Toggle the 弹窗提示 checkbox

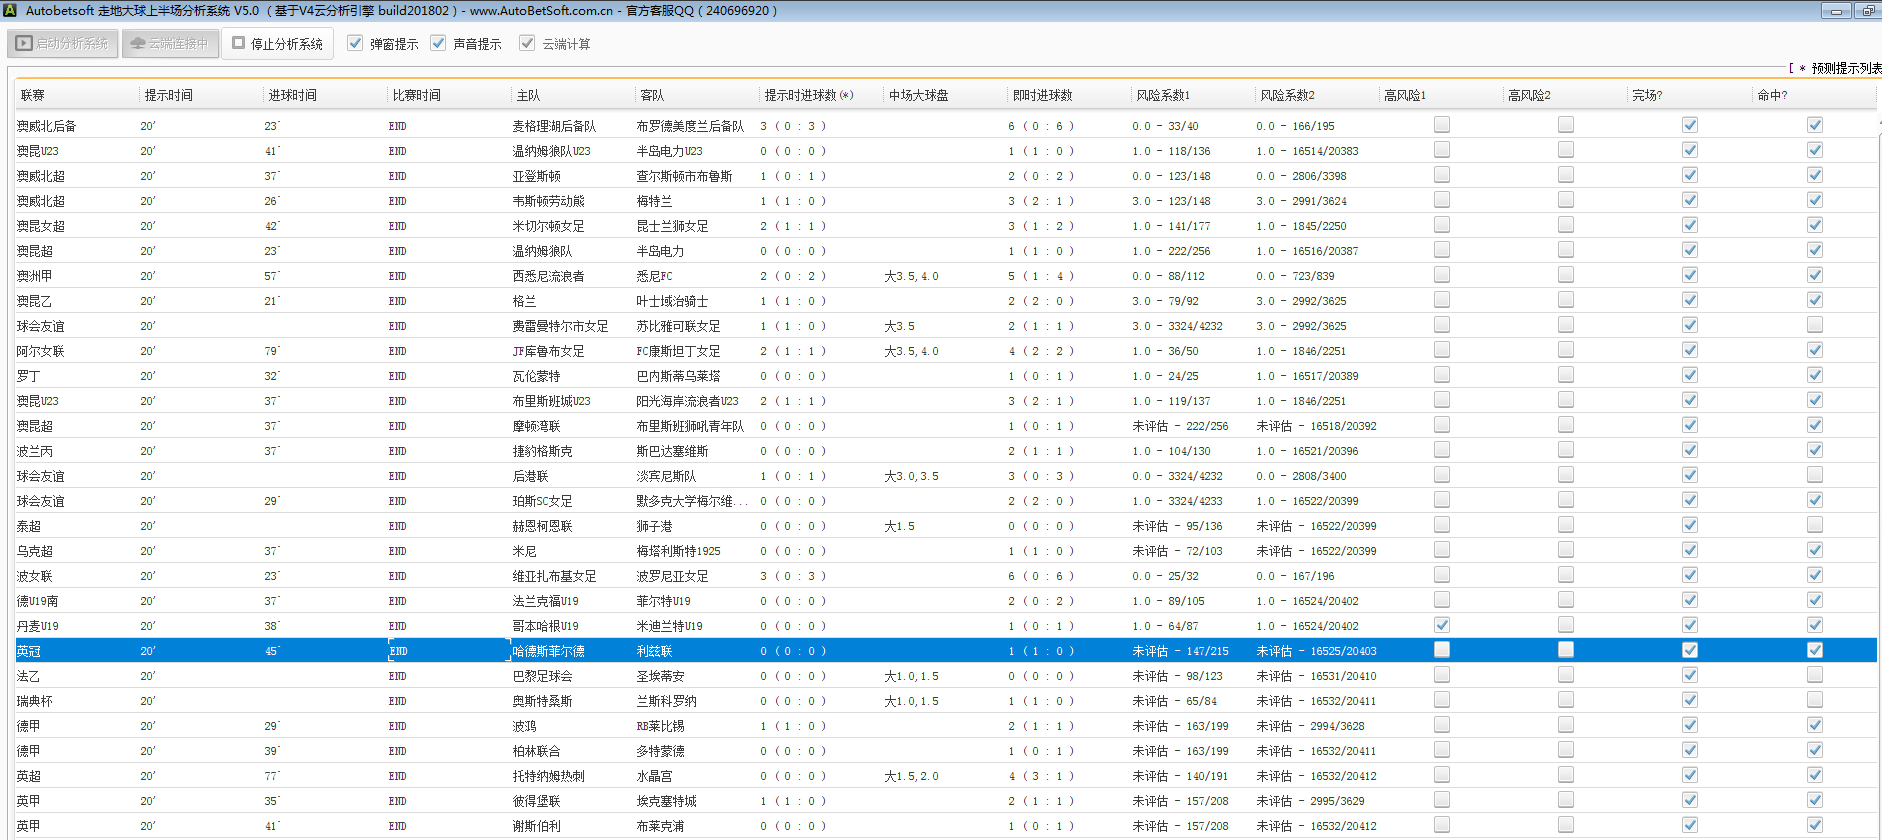point(355,43)
